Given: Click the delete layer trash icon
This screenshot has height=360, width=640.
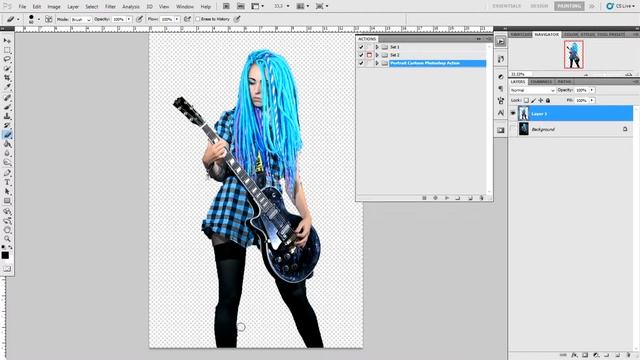Looking at the screenshot, I should (x=628, y=355).
